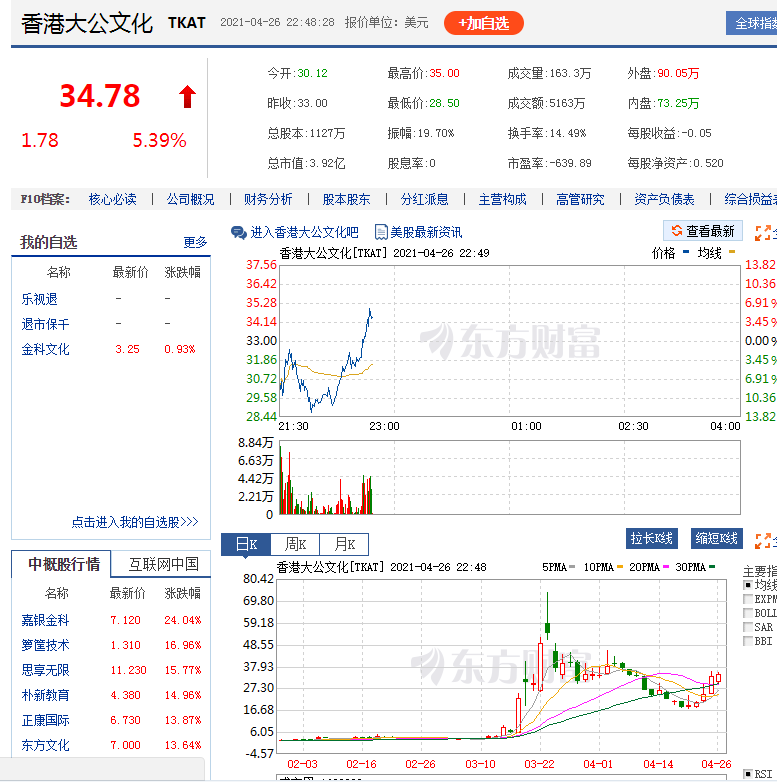This screenshot has width=777, height=782.
Task: Open the 高管研究 link
Action: (580, 199)
